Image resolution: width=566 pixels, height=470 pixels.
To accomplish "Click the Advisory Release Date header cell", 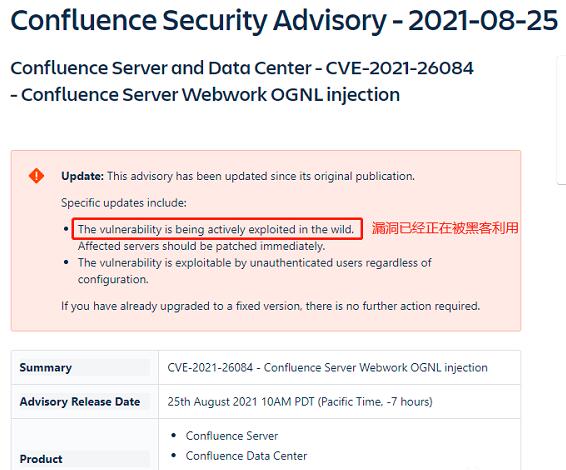I will [x=85, y=402].
